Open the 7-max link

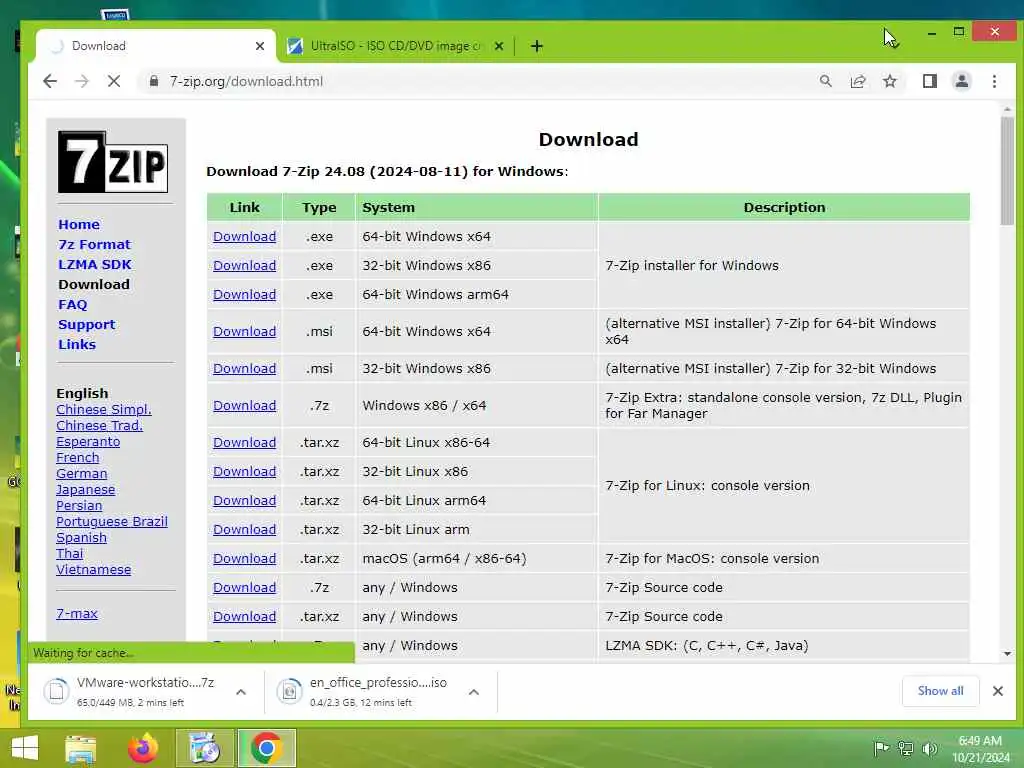pyautogui.click(x=77, y=613)
